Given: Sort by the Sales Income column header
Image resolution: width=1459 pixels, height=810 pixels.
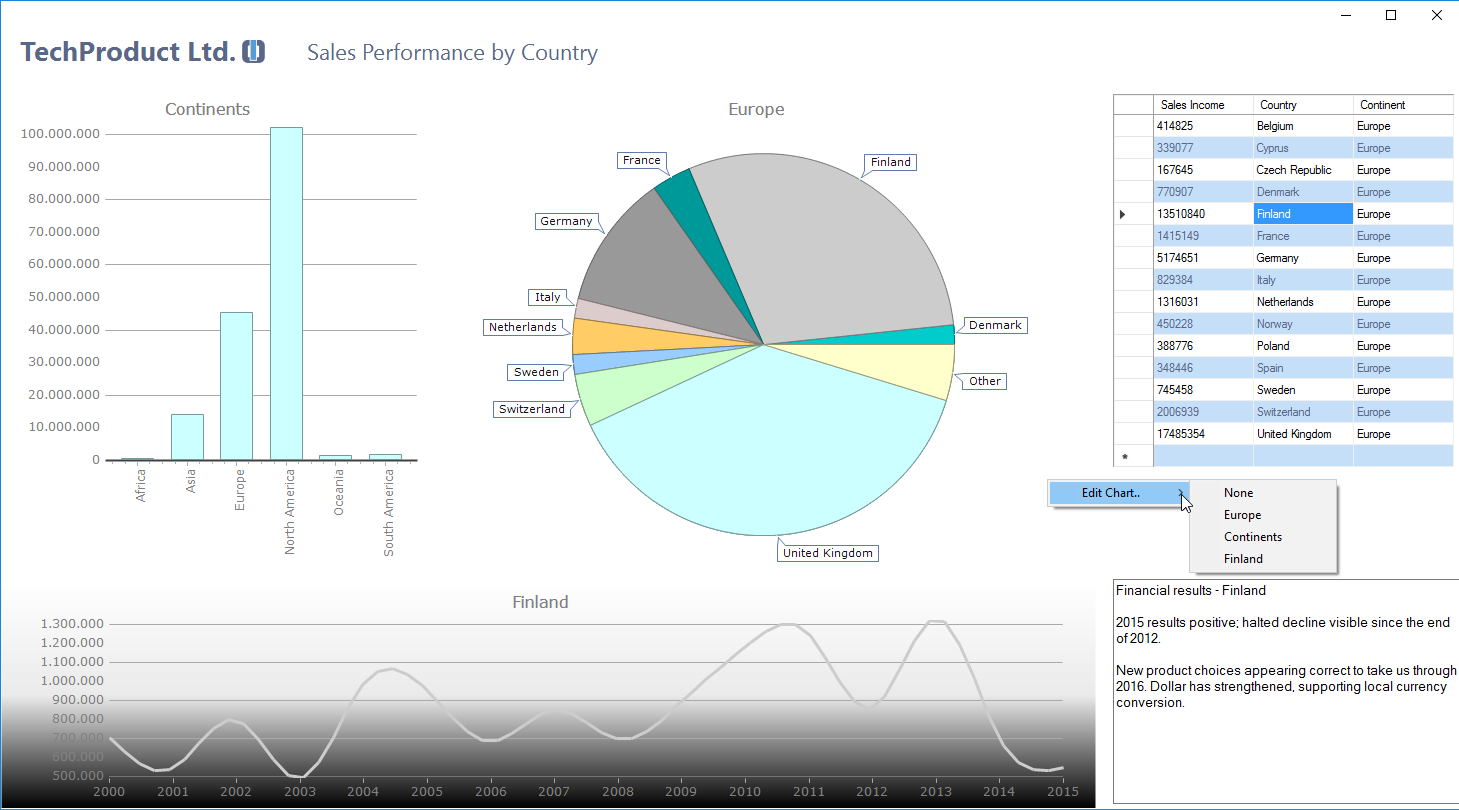Looking at the screenshot, I should pyautogui.click(x=1202, y=105).
